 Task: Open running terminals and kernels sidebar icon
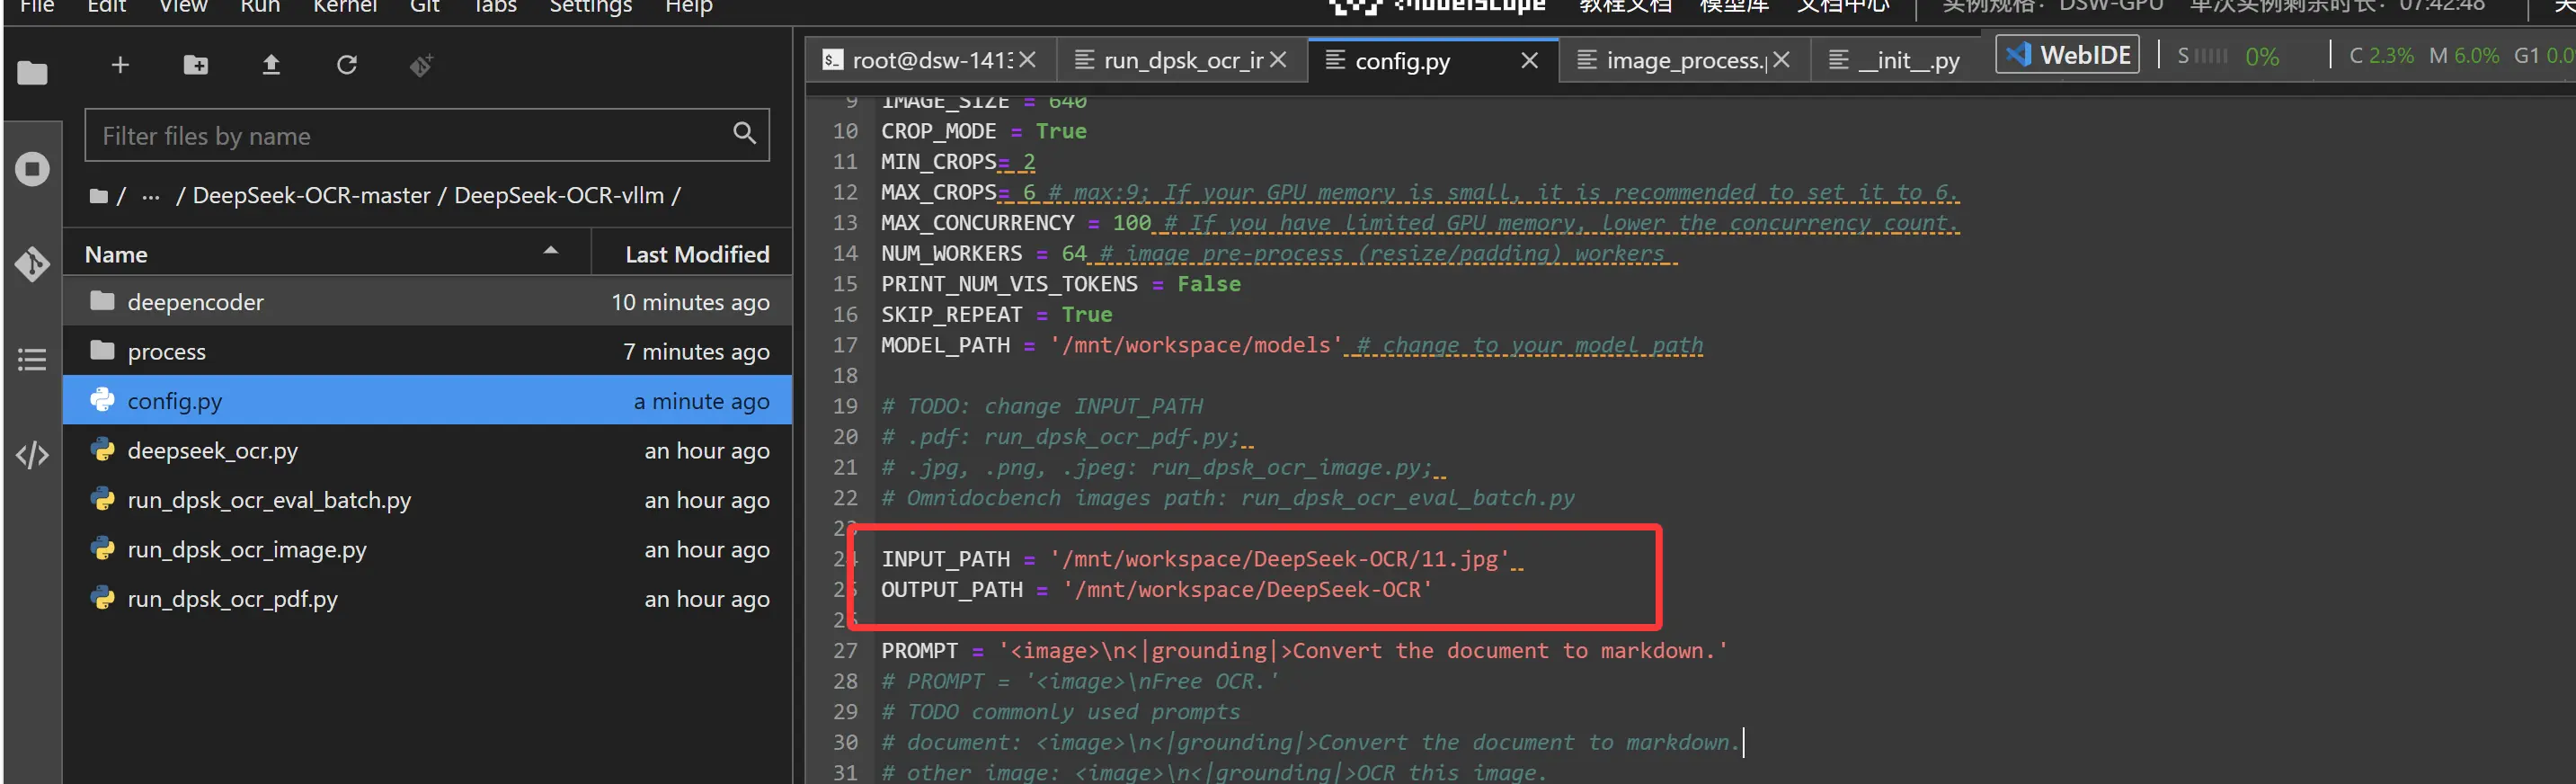32,168
